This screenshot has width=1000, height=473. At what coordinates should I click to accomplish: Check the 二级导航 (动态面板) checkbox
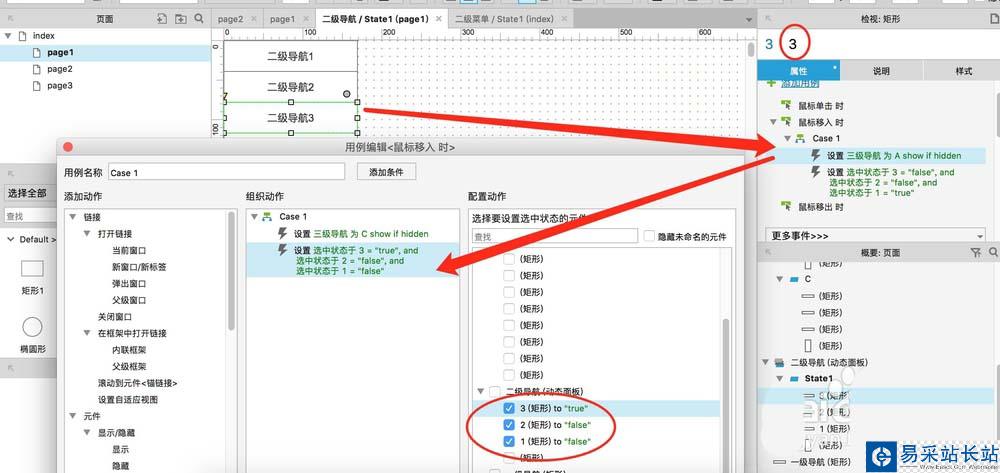494,391
